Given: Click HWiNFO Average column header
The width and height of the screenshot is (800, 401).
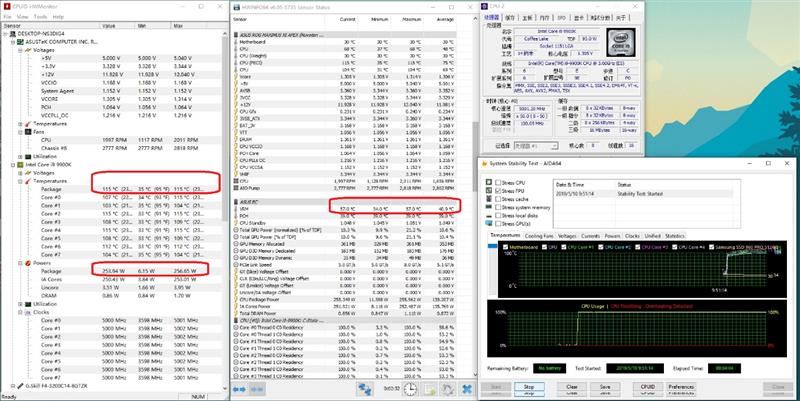Looking at the screenshot, I should point(444,19).
